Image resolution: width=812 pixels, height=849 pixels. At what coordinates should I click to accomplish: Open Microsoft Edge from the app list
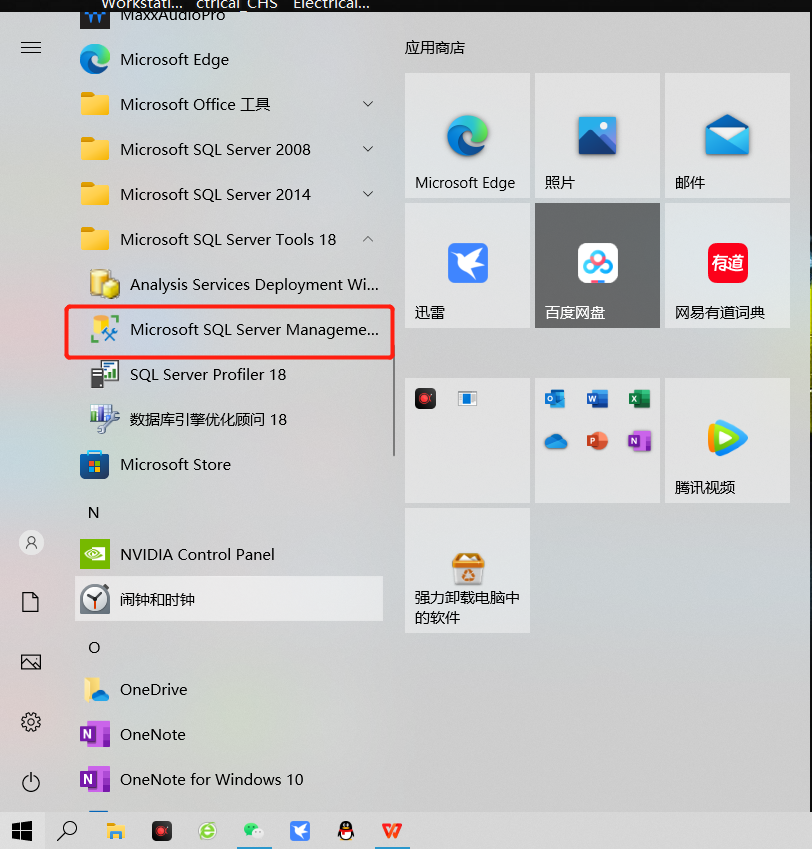point(229,59)
